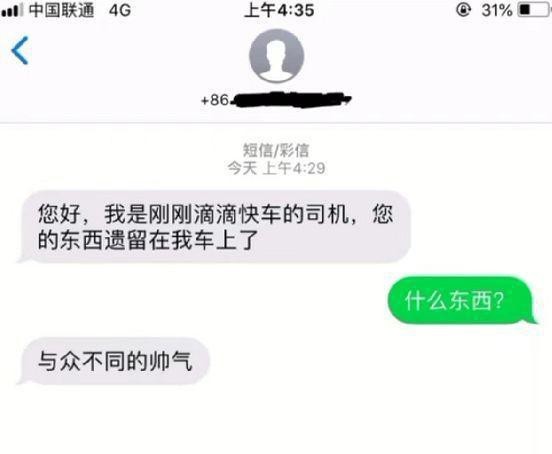Tap the 上午4:35 status bar clock
The width and height of the screenshot is (552, 454).
[279, 10]
